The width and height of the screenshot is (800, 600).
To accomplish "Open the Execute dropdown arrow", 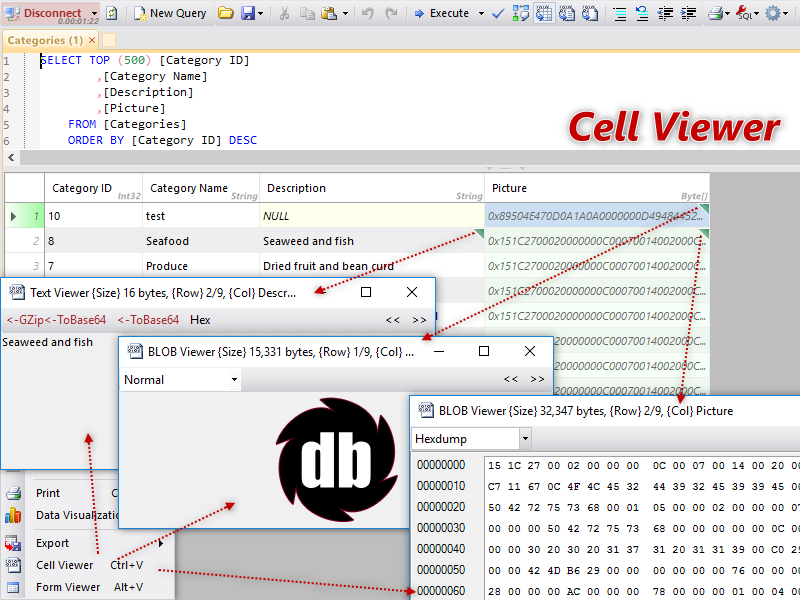I will [x=481, y=14].
